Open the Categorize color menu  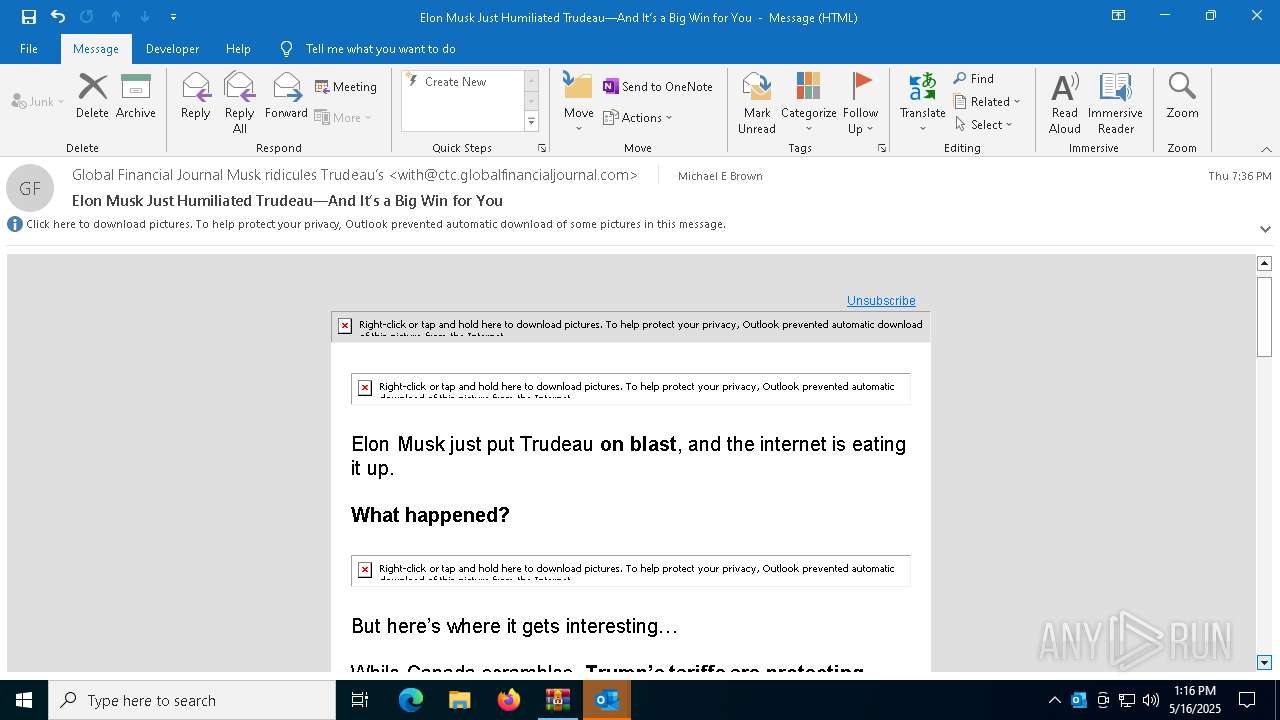(808, 102)
